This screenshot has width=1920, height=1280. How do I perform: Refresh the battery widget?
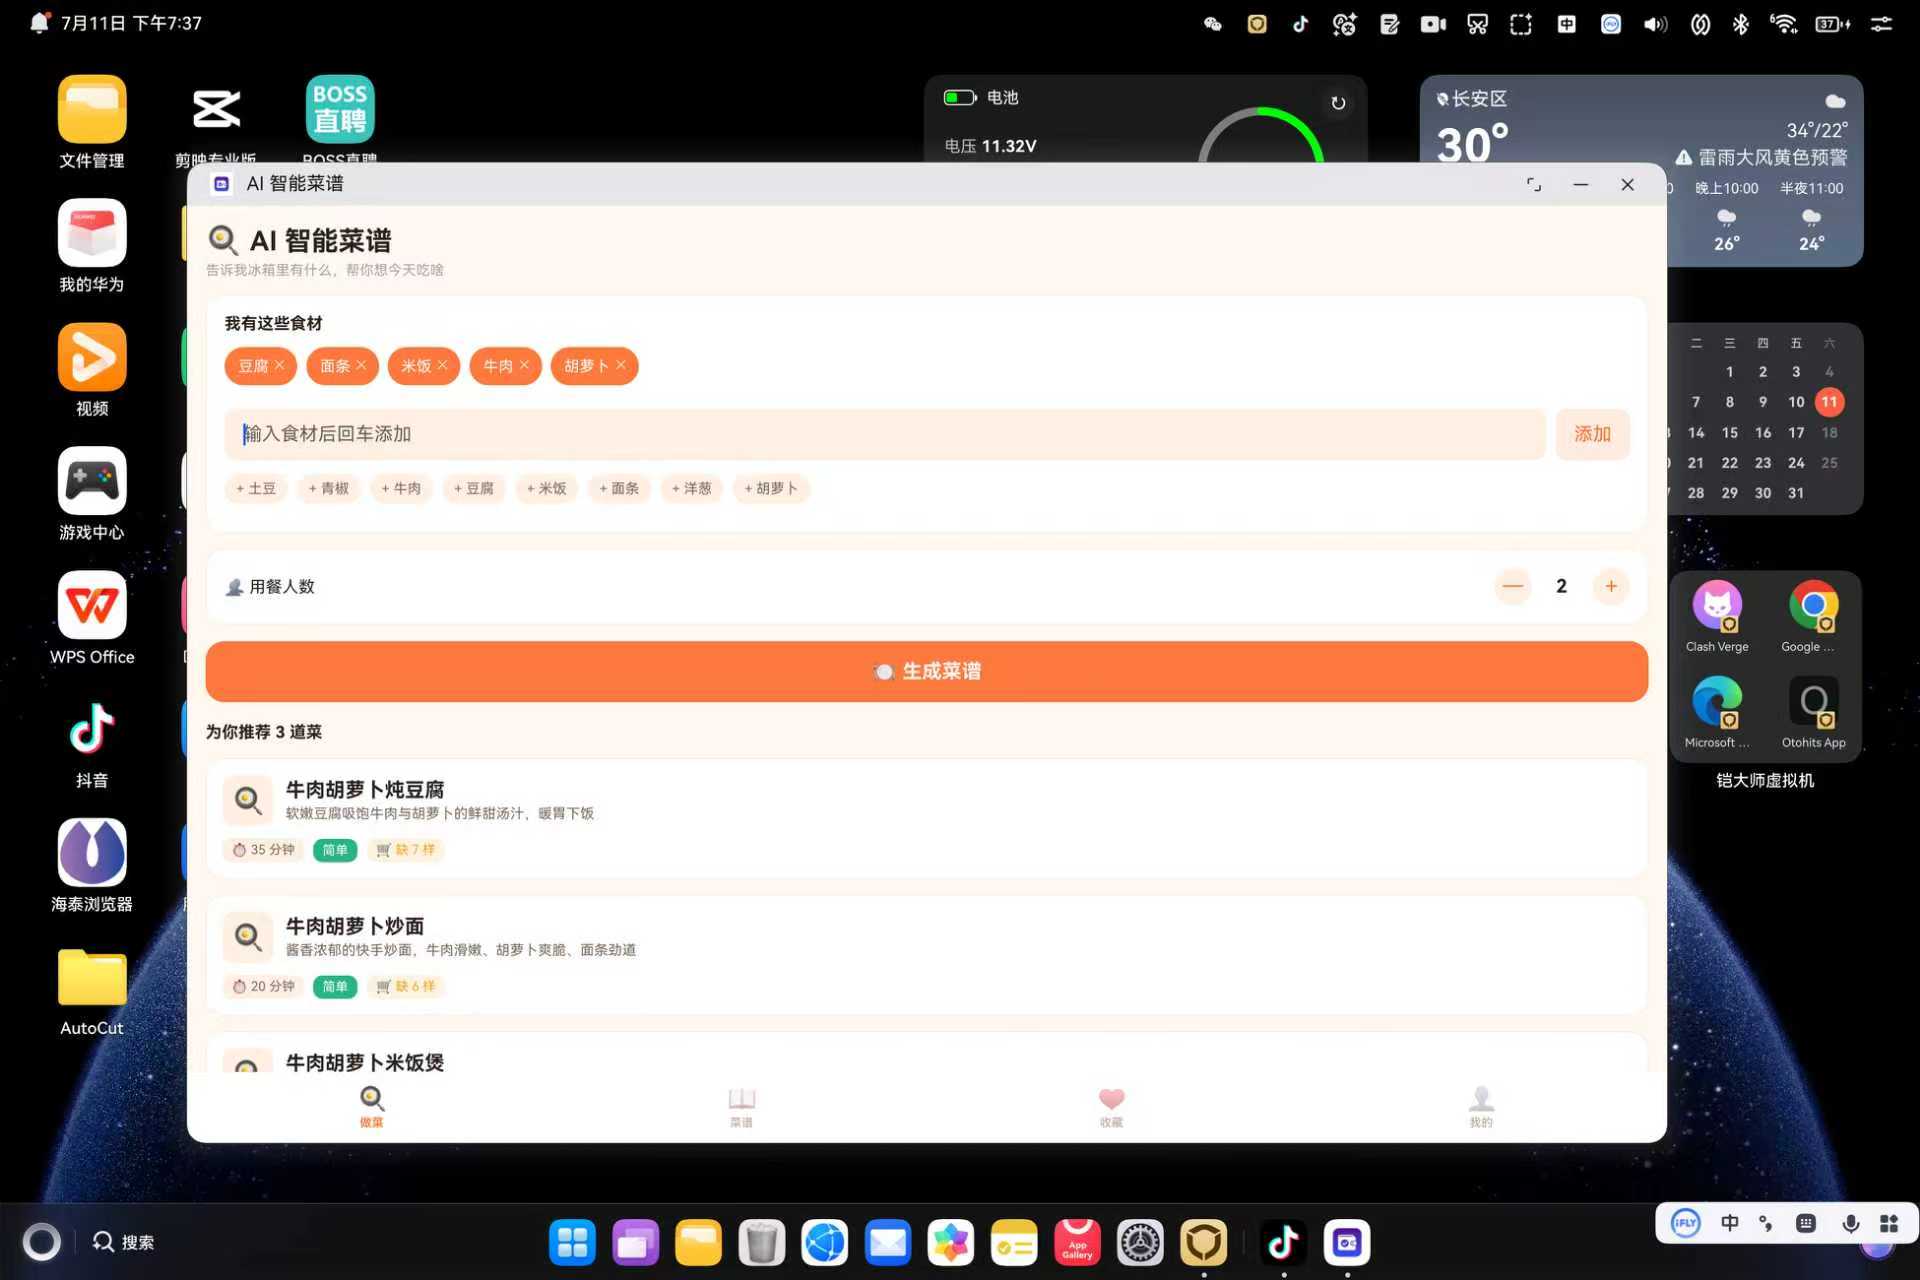click(1338, 103)
